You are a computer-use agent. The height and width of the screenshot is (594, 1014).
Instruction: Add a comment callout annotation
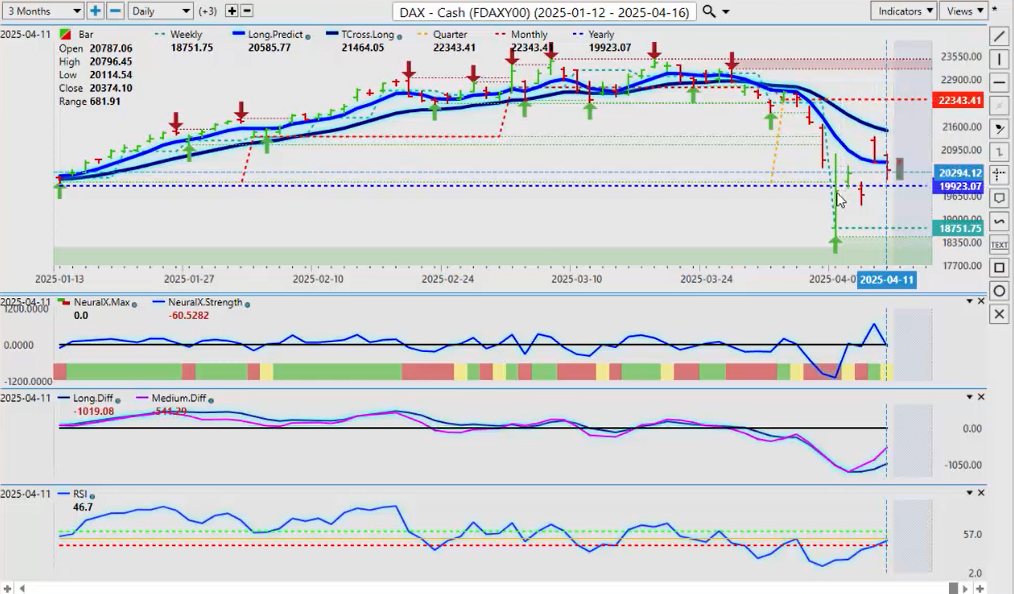point(999,198)
